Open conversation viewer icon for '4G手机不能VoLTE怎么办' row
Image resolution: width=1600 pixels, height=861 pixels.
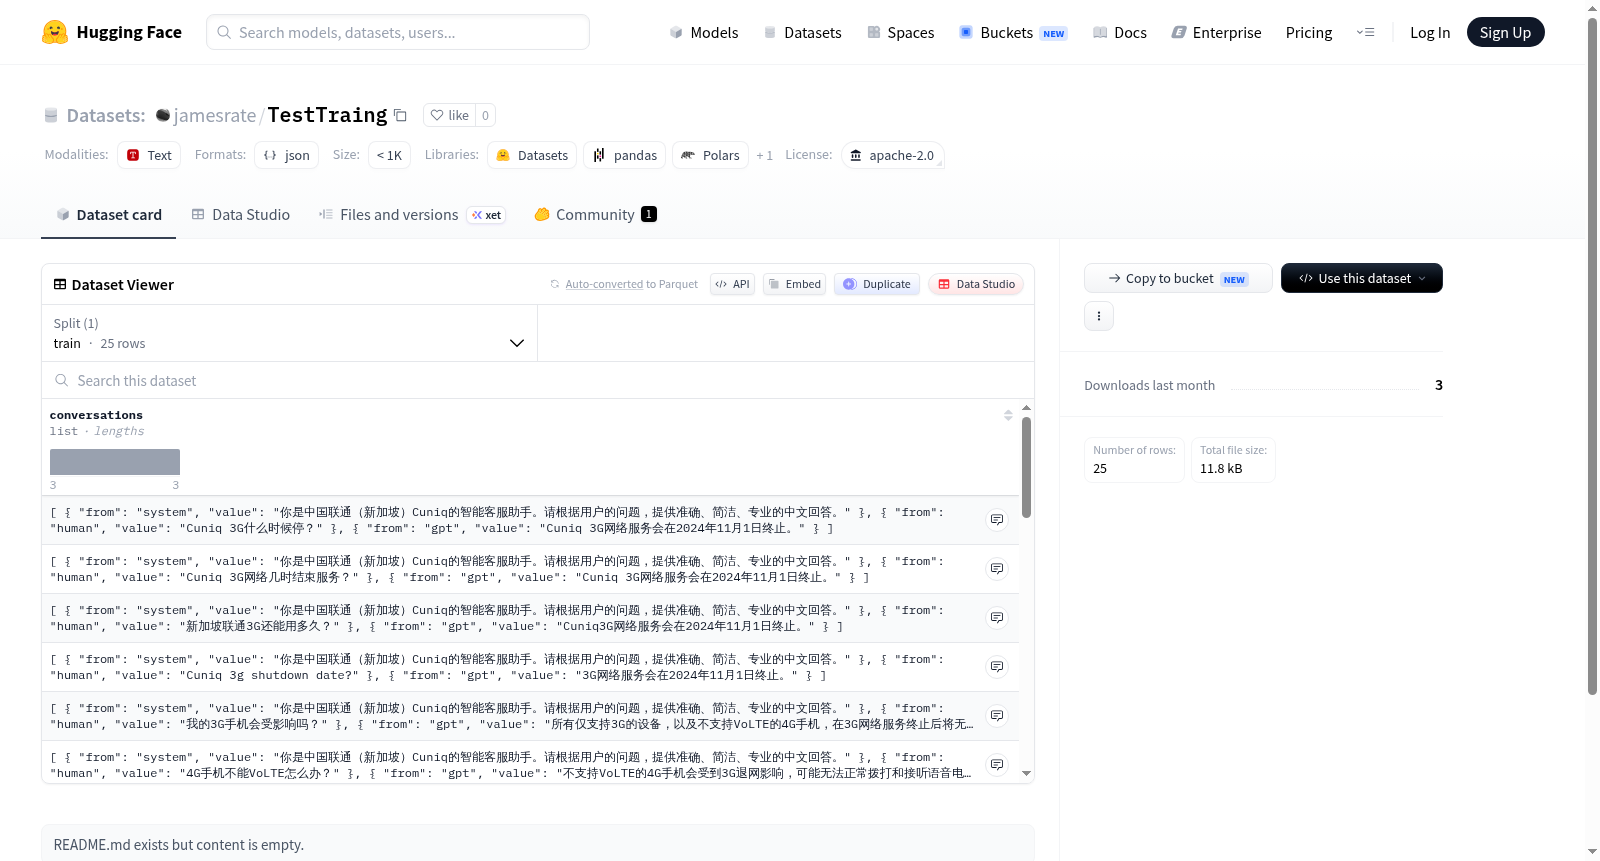(997, 765)
